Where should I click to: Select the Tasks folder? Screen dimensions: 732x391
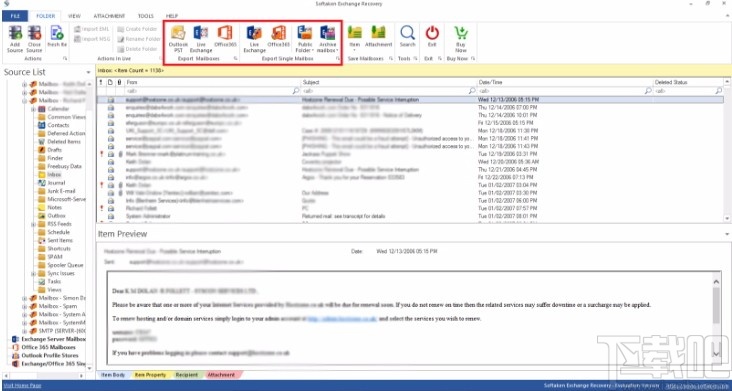tap(54, 281)
